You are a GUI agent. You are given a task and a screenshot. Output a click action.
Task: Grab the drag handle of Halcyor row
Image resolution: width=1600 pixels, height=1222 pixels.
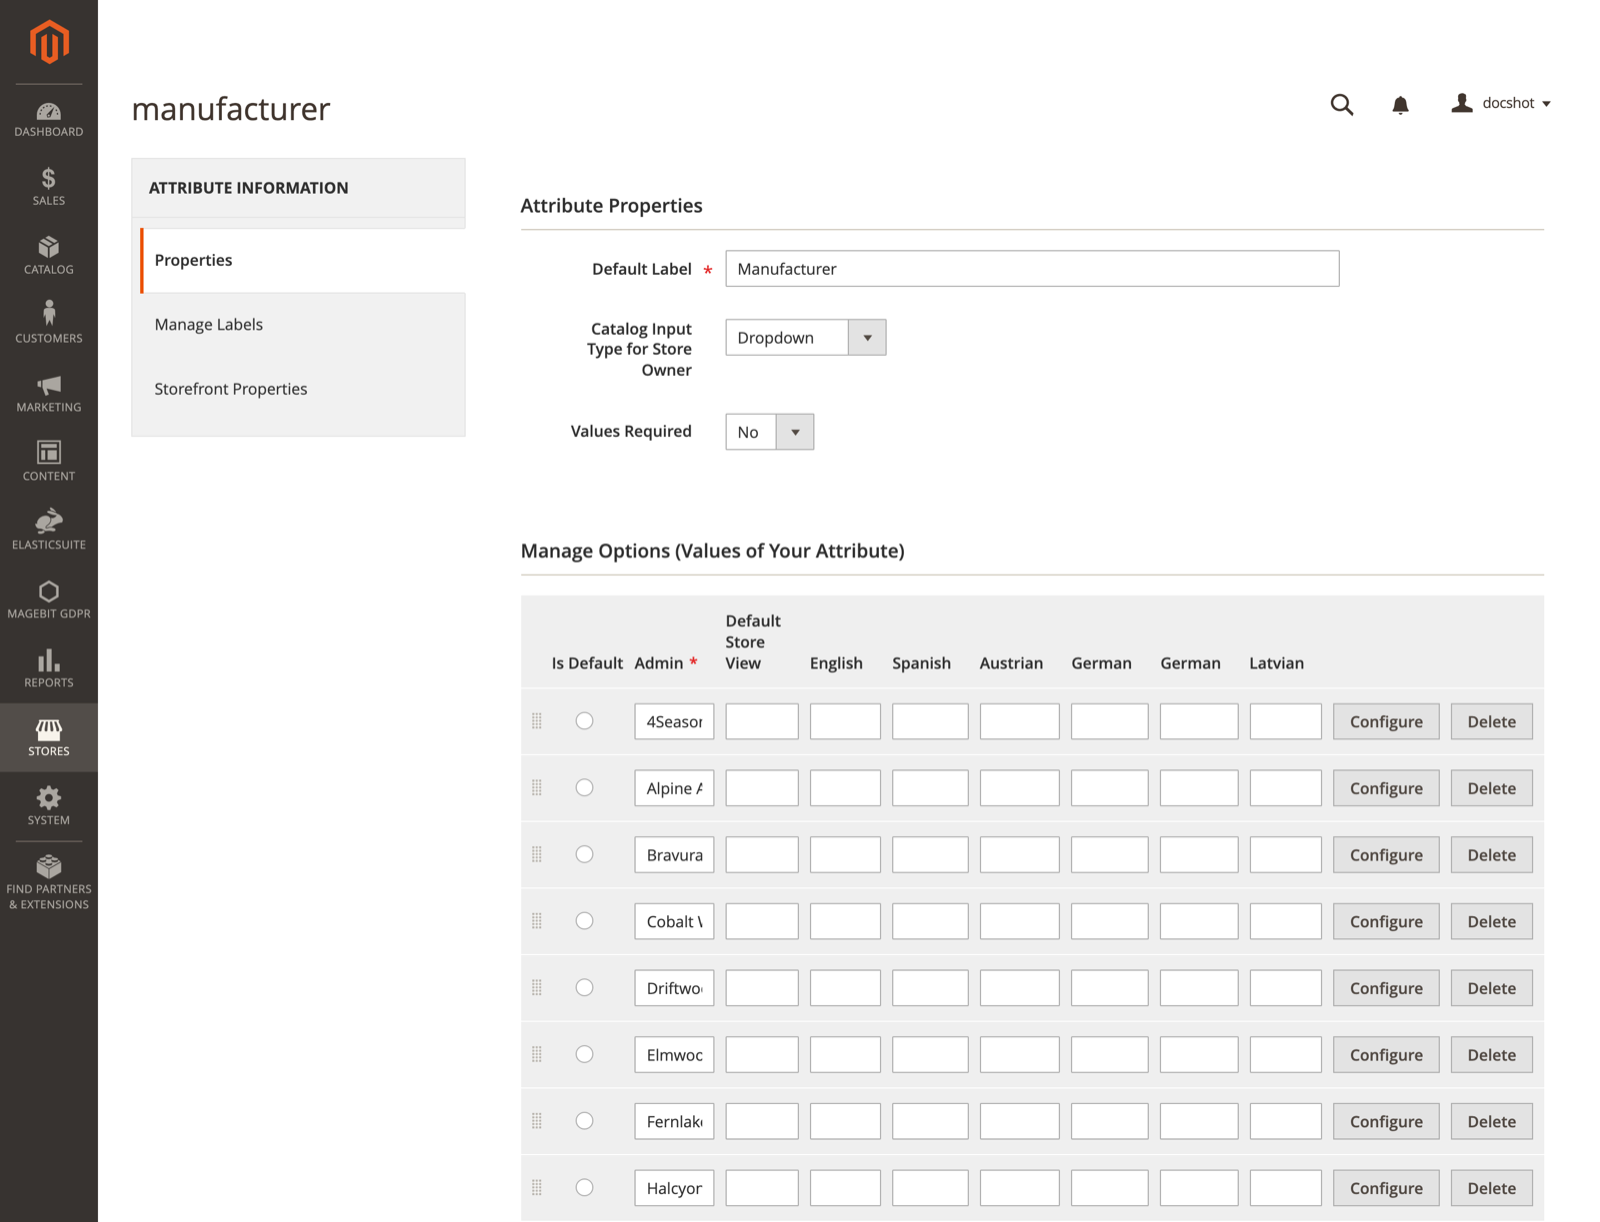click(x=537, y=1188)
